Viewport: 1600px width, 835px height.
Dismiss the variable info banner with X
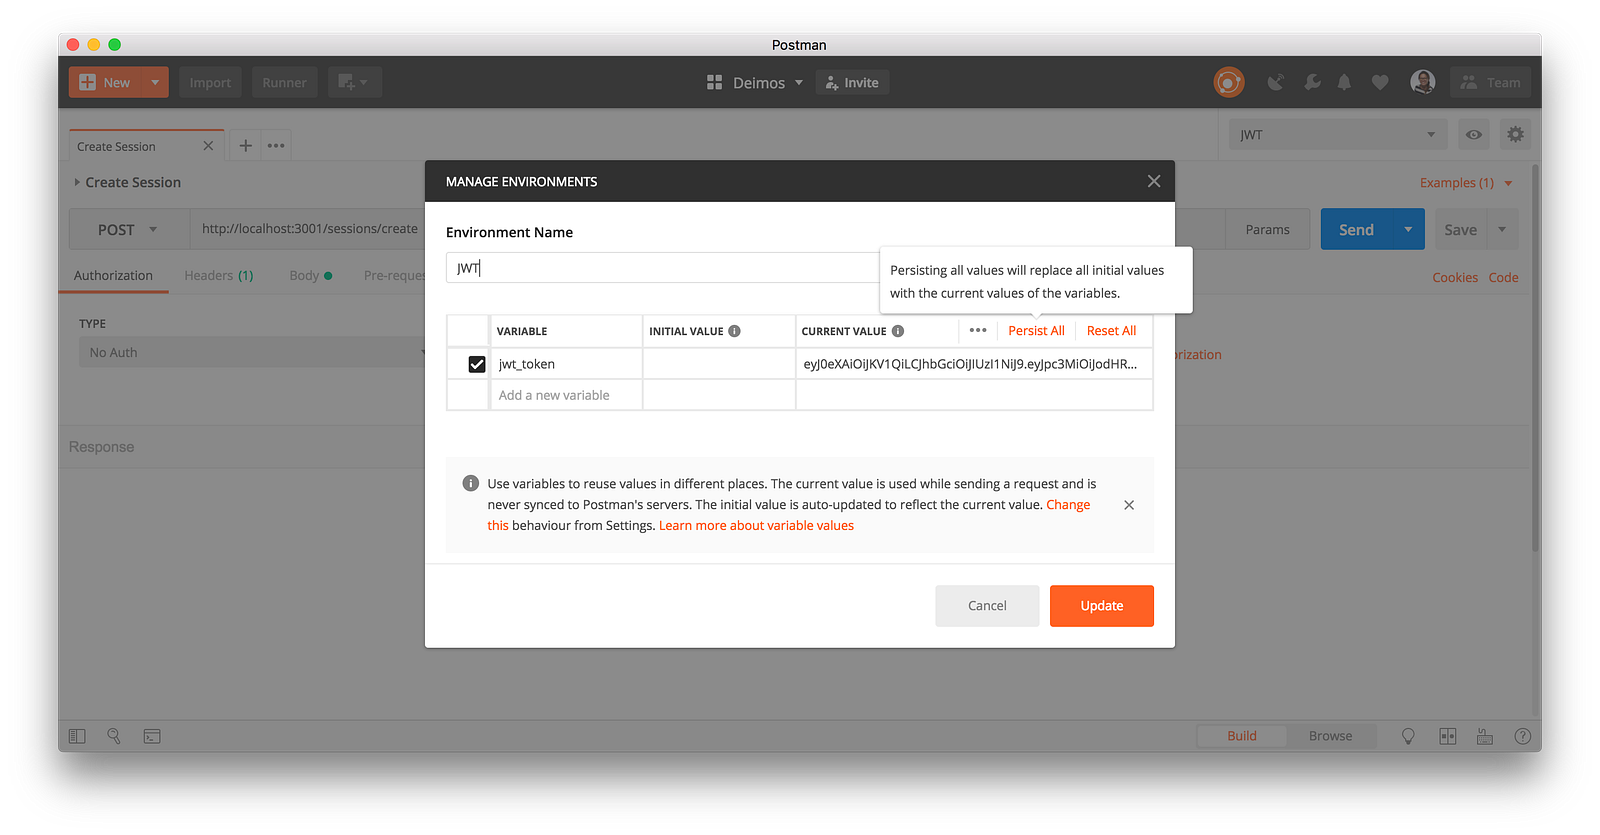tap(1129, 505)
